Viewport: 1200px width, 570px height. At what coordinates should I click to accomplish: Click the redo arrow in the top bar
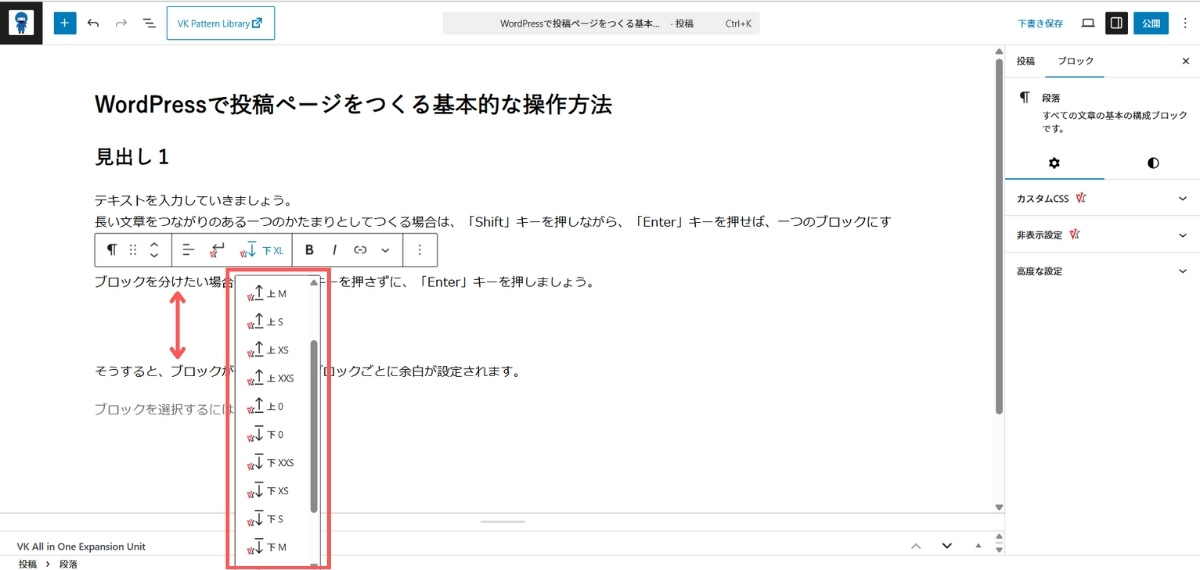pyautogui.click(x=121, y=22)
